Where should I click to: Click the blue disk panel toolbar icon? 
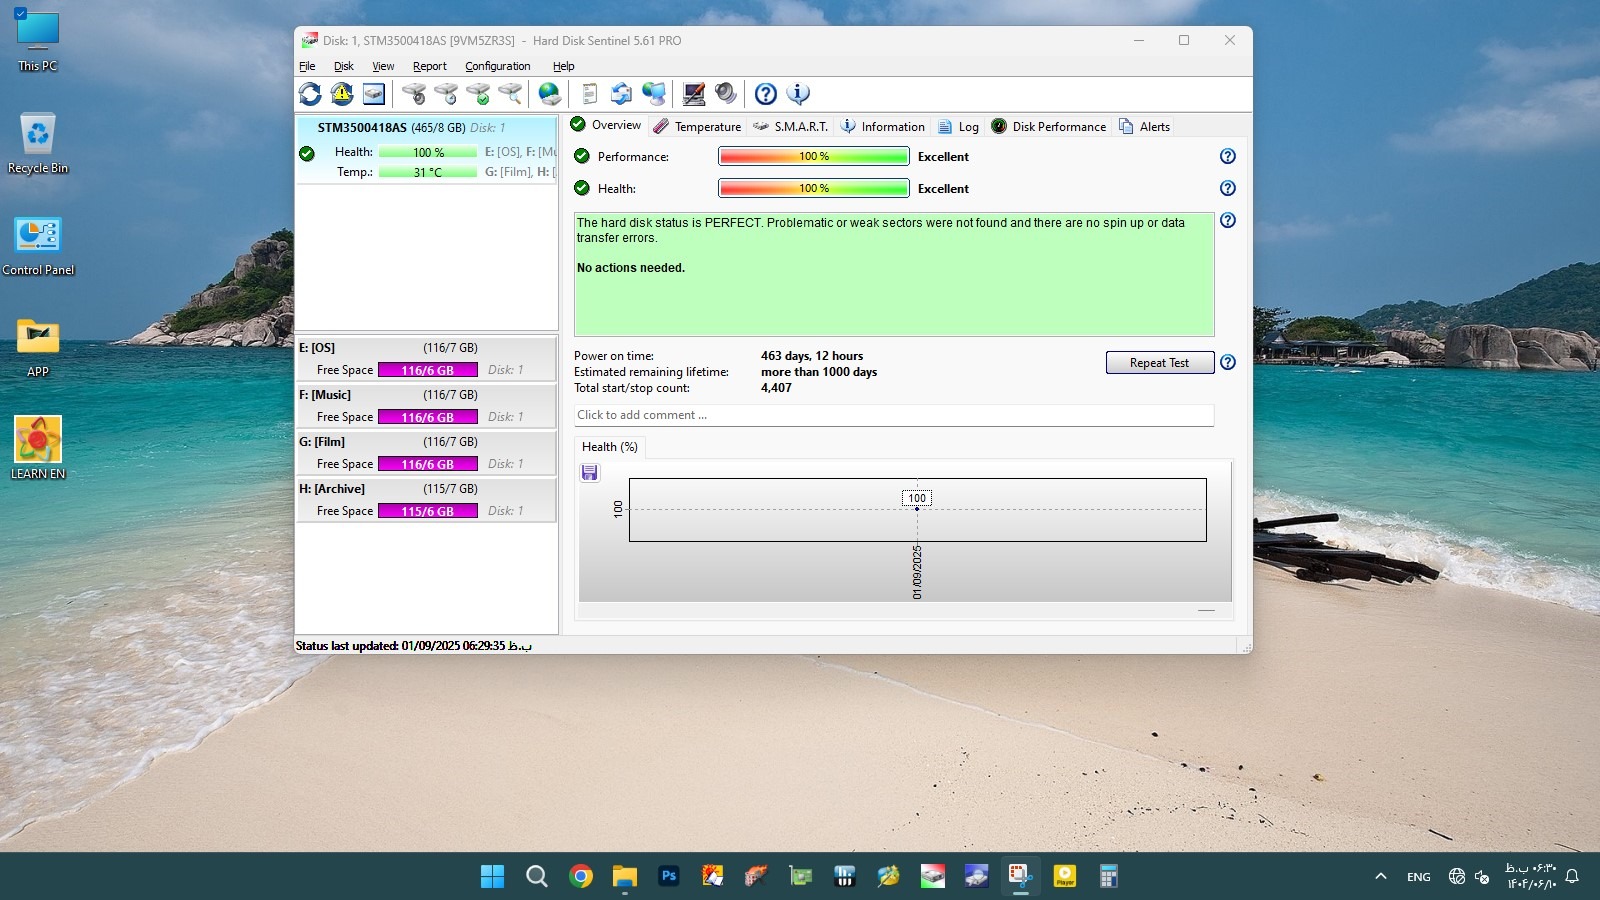[x=374, y=94]
